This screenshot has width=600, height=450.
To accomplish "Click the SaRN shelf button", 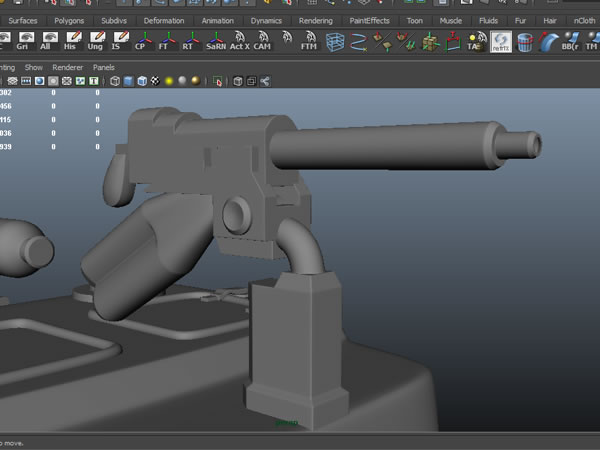I will pos(215,41).
